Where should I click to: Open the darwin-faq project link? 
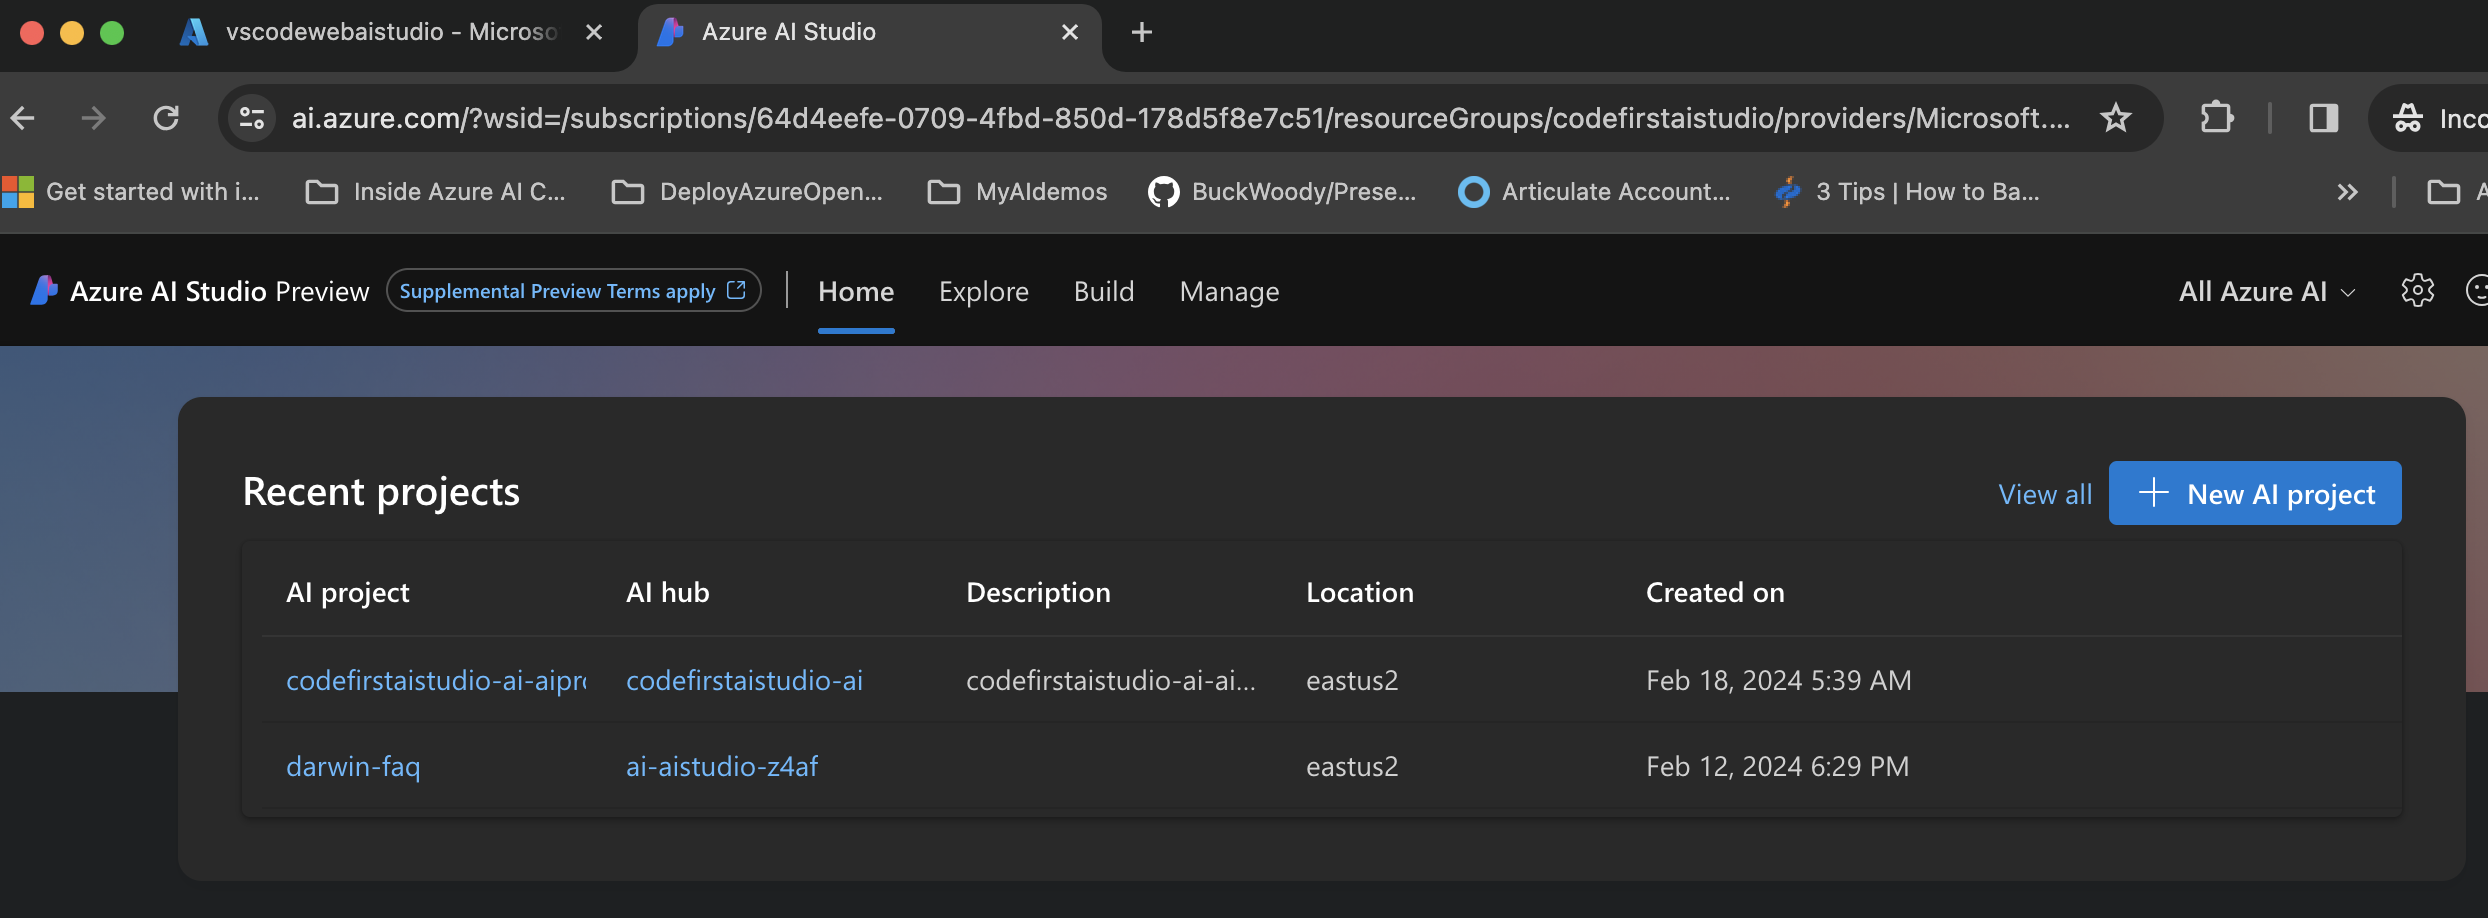pos(353,766)
